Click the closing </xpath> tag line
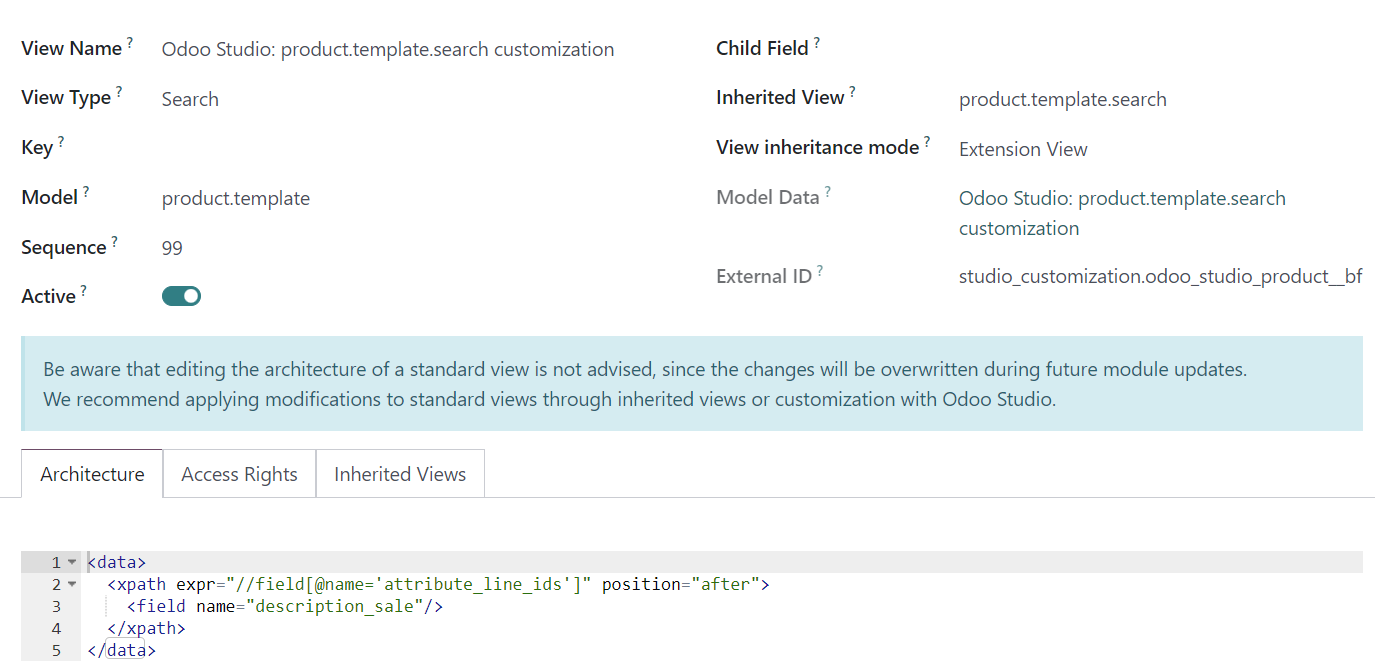The height and width of the screenshot is (662, 1375). [x=146, y=628]
